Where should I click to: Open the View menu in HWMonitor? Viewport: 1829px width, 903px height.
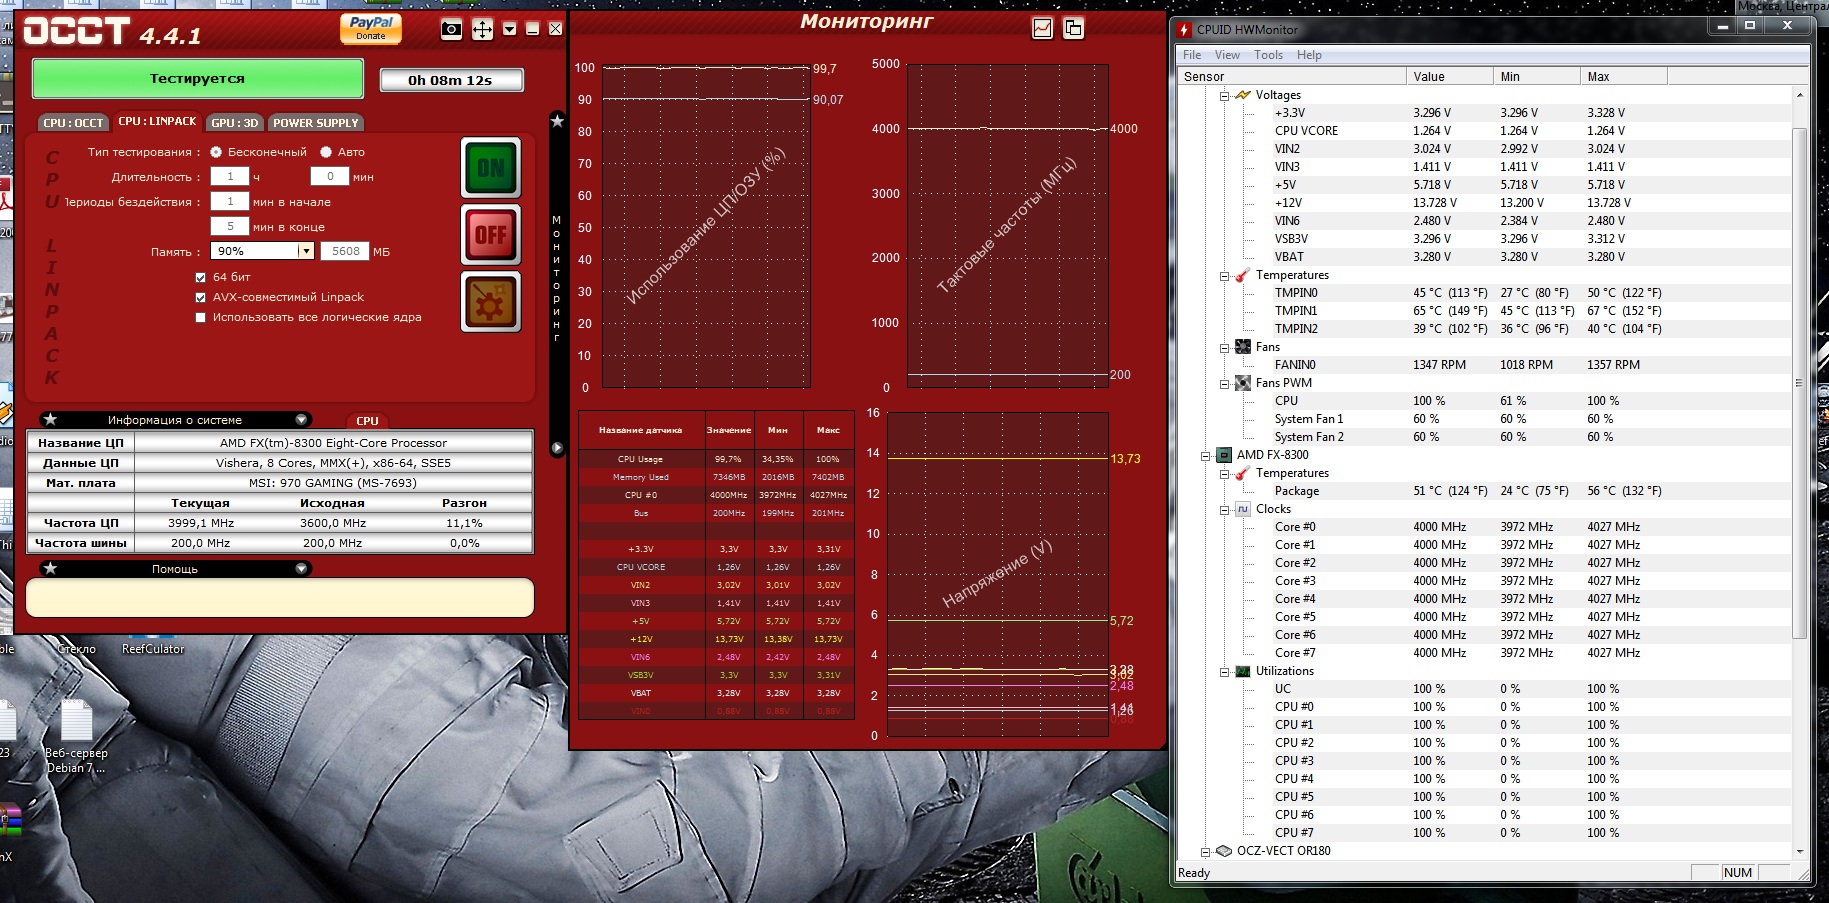tap(1227, 55)
